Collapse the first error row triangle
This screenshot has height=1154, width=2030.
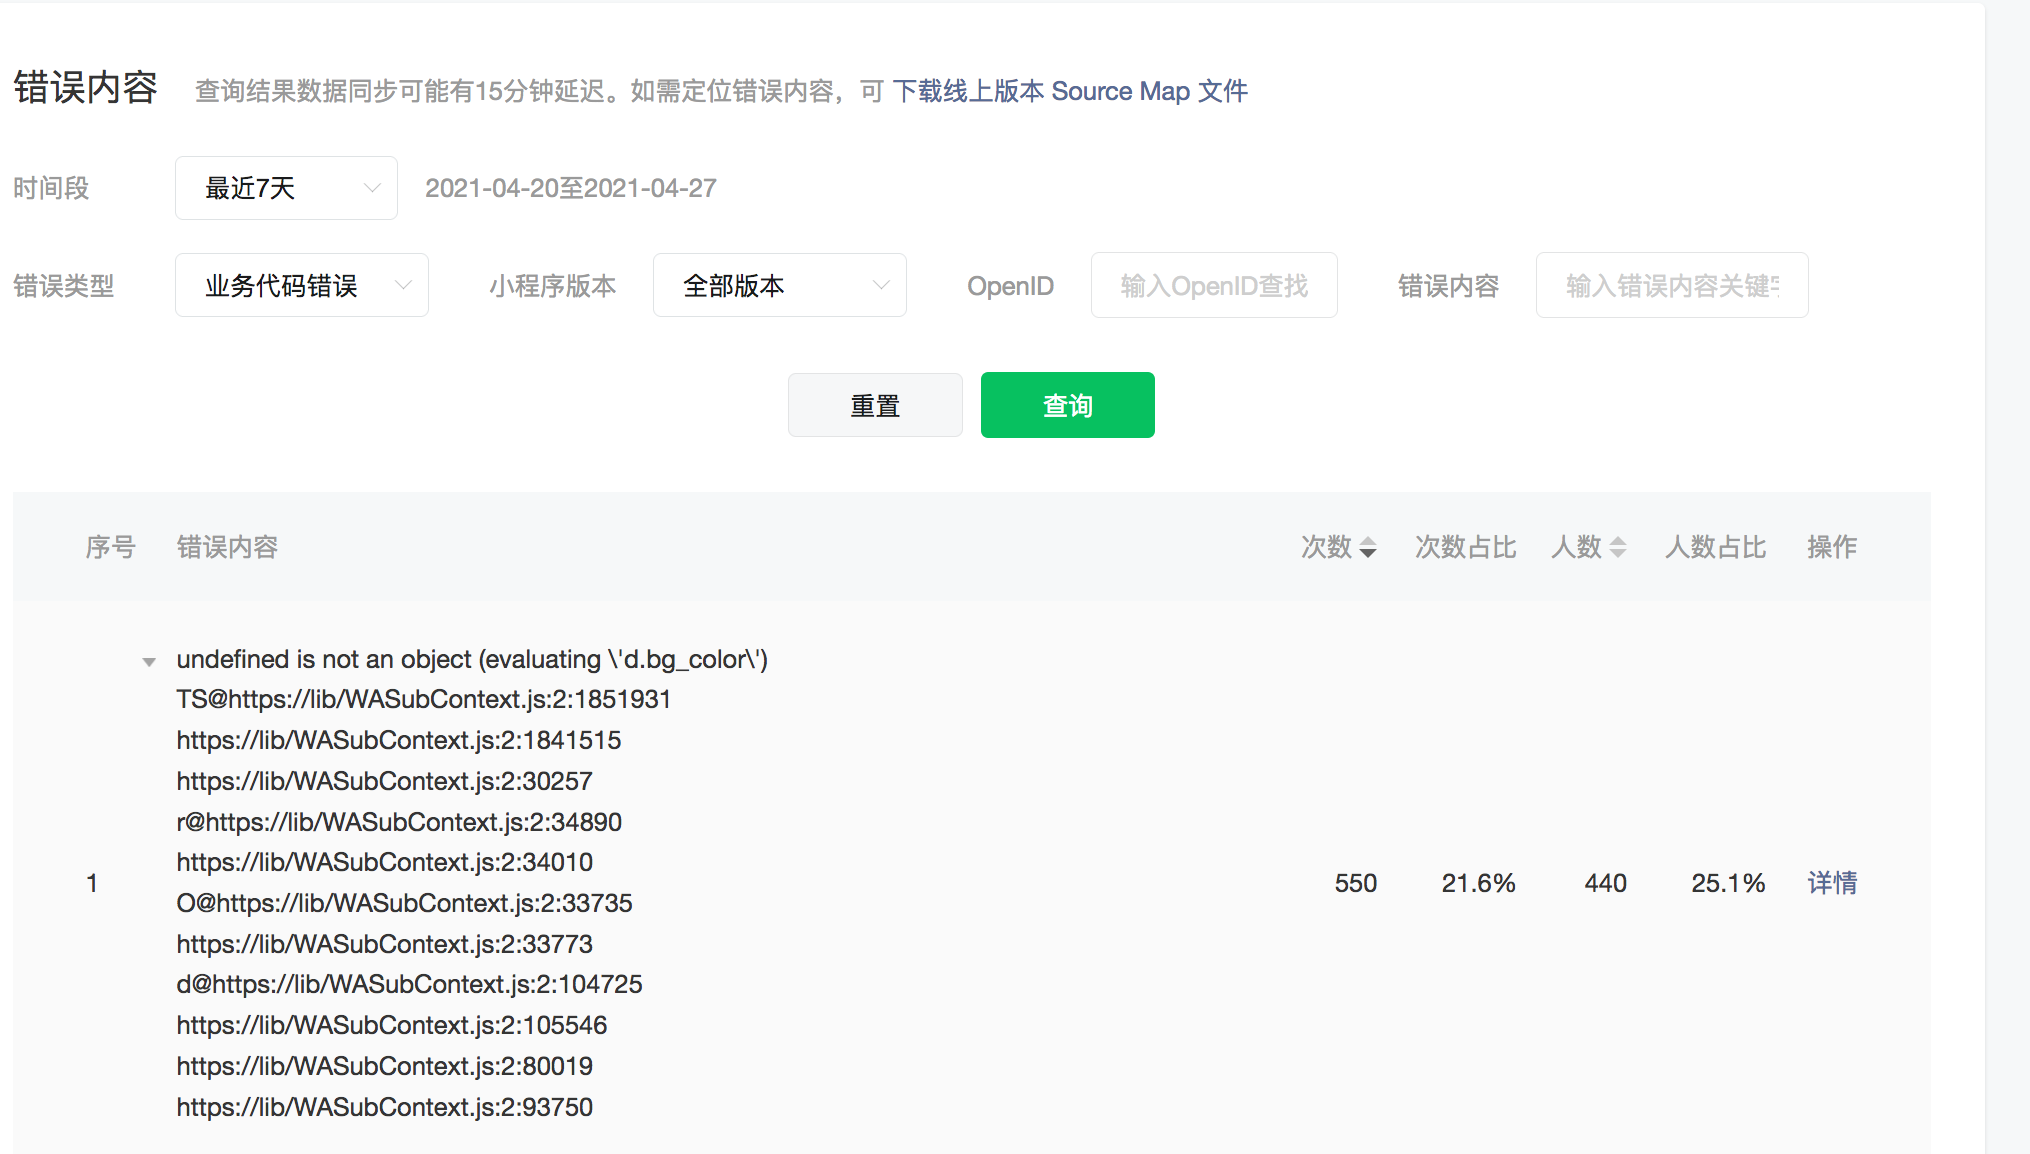coord(149,661)
